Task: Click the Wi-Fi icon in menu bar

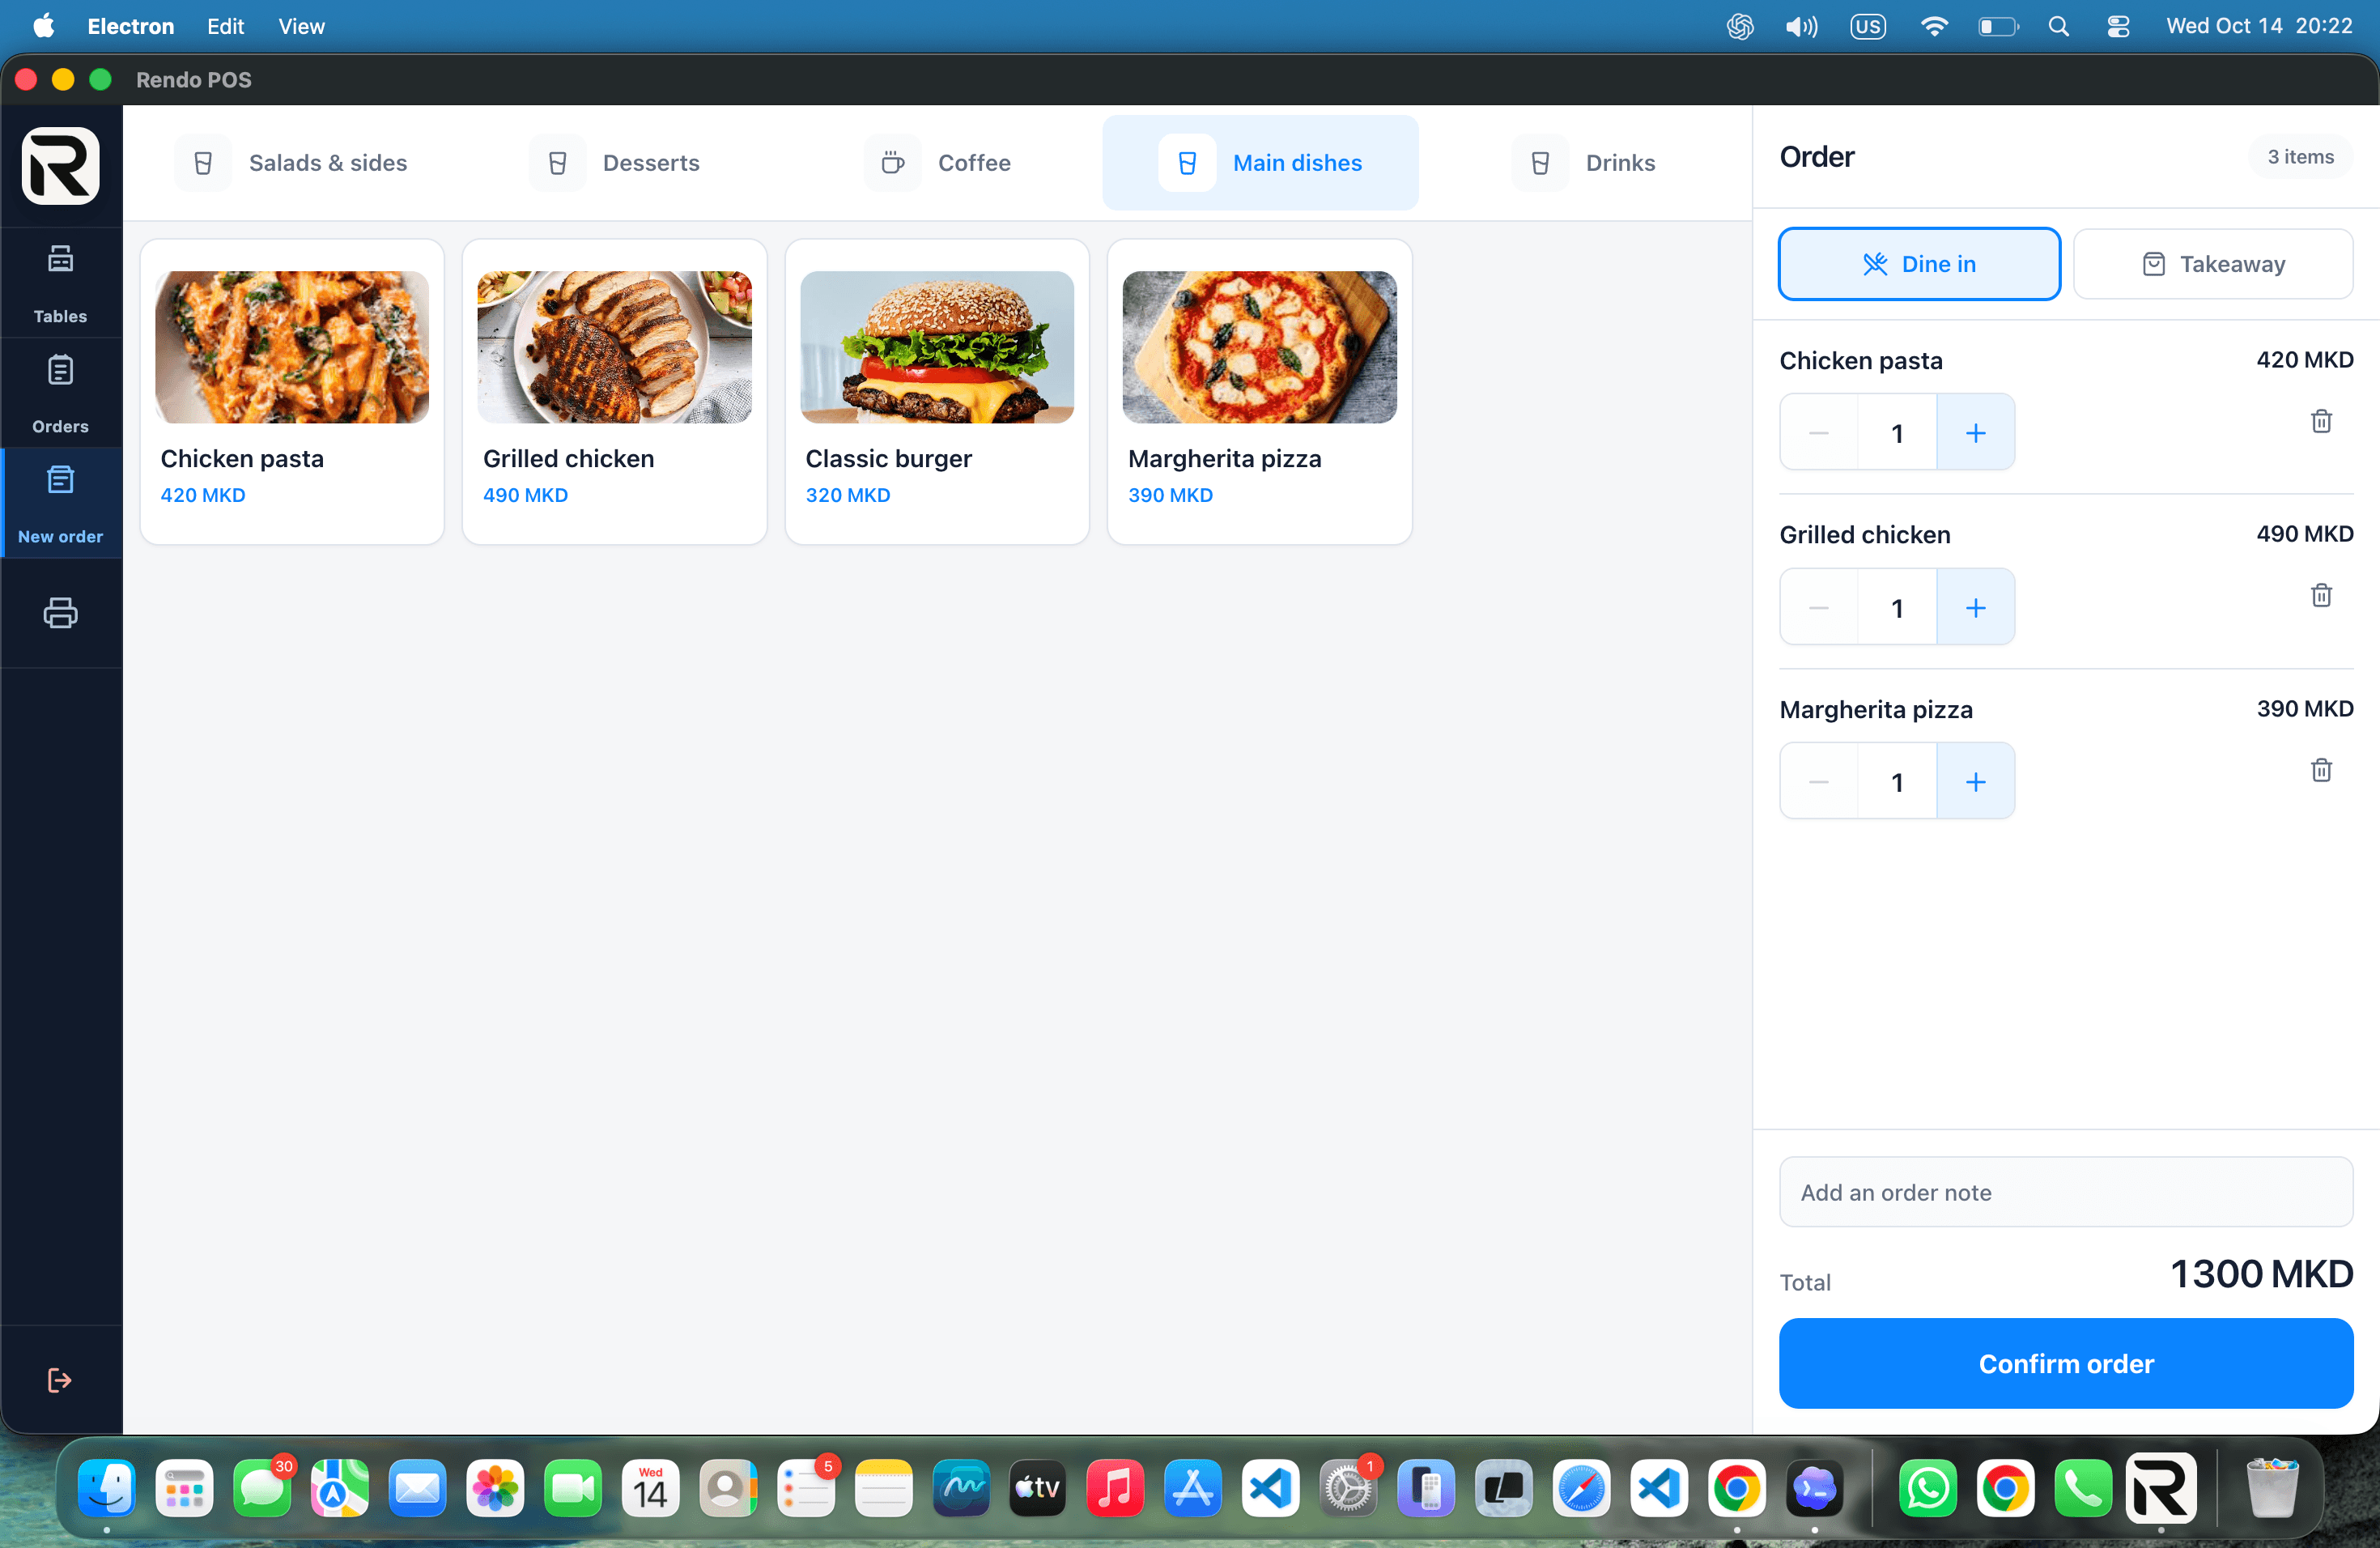Action: coord(1934,26)
